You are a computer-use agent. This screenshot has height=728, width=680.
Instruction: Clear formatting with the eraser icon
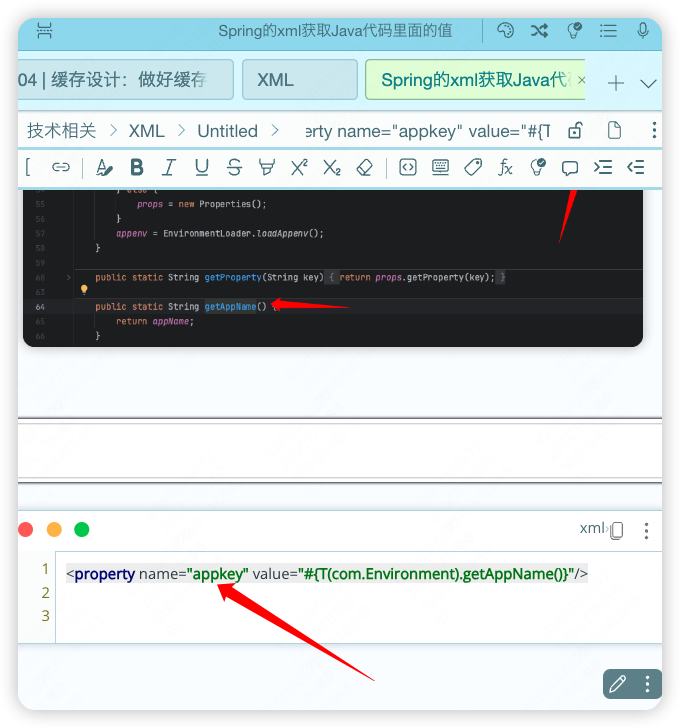click(x=364, y=167)
